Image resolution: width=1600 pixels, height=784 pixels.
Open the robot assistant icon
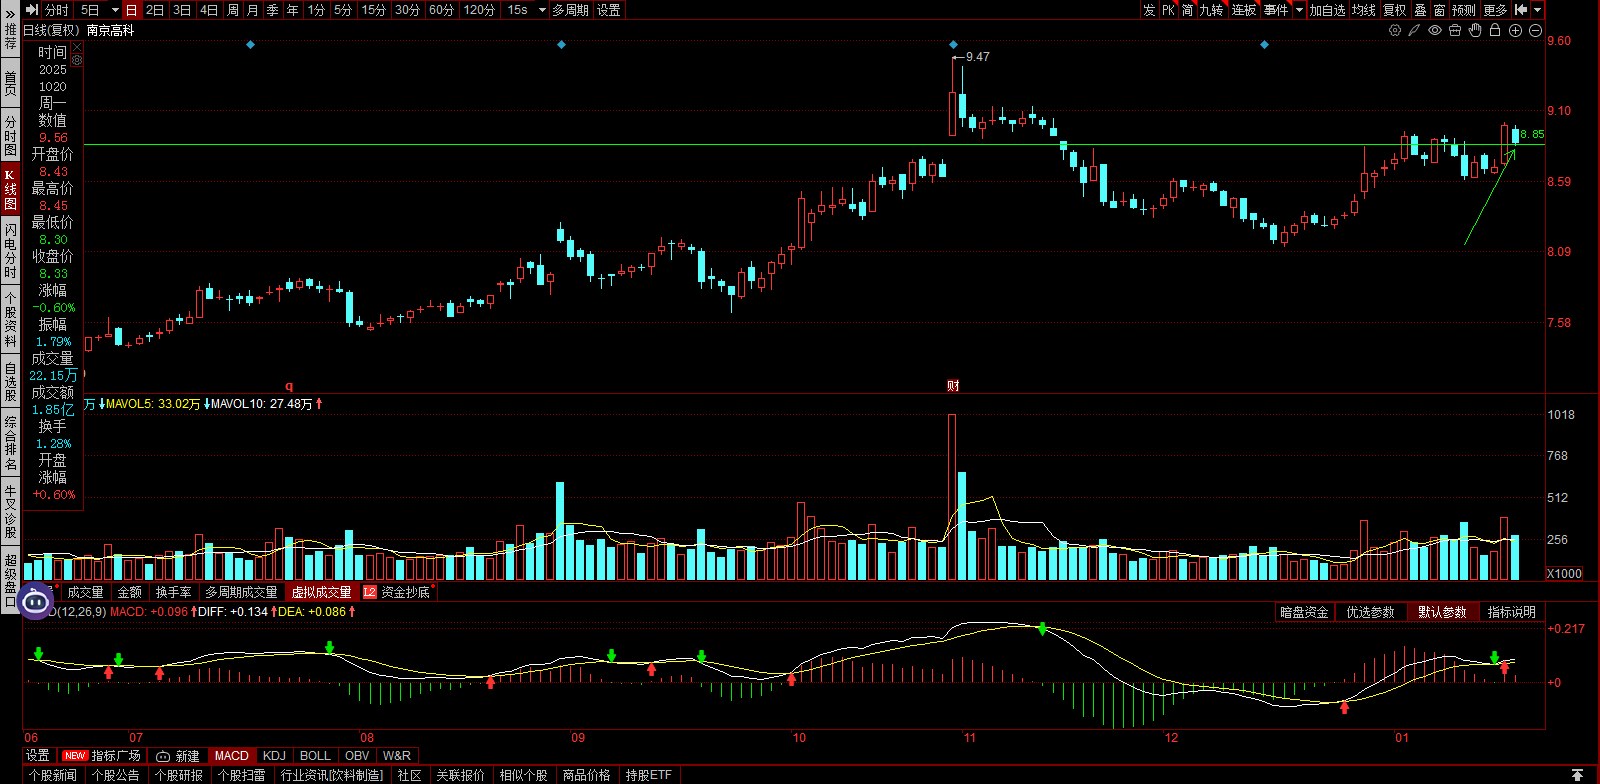pyautogui.click(x=36, y=601)
